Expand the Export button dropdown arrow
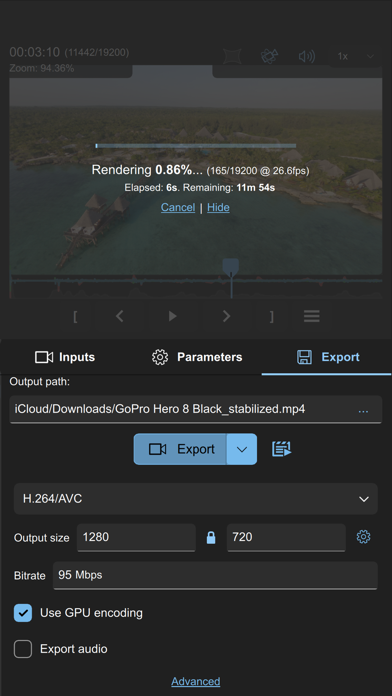Image resolution: width=392 pixels, height=696 pixels. (242, 449)
